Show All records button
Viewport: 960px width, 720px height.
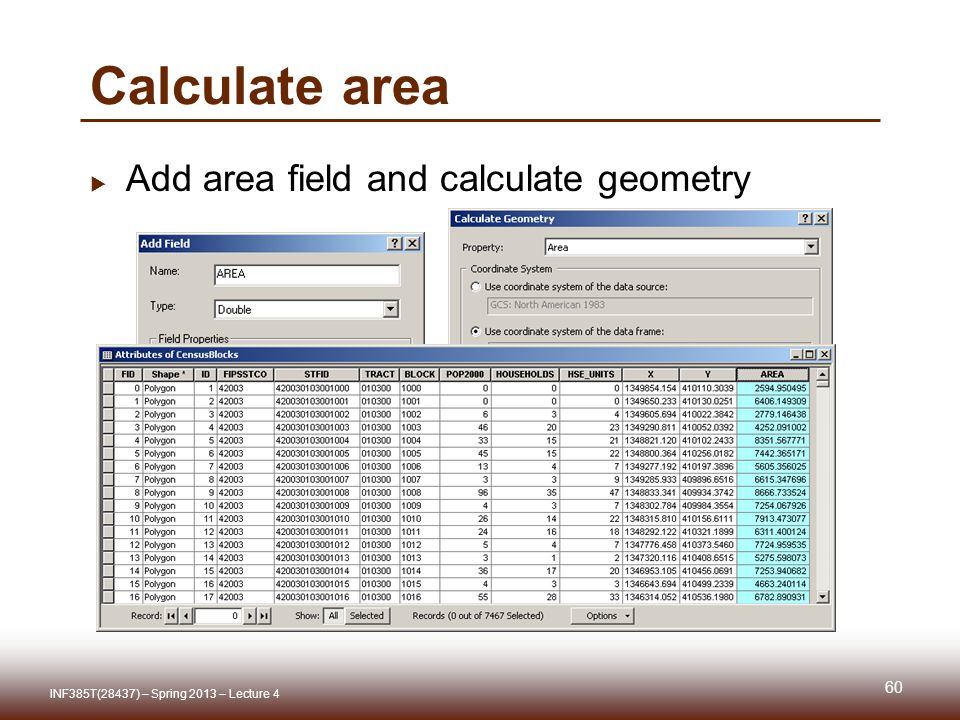pyautogui.click(x=333, y=616)
